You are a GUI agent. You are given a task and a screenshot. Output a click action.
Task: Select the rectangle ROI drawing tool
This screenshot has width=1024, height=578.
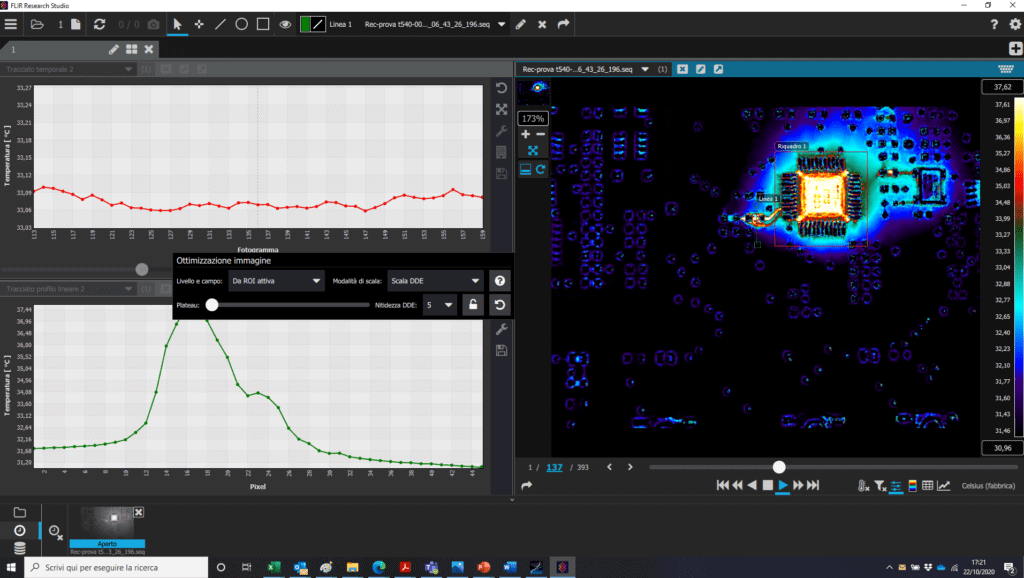pos(263,24)
